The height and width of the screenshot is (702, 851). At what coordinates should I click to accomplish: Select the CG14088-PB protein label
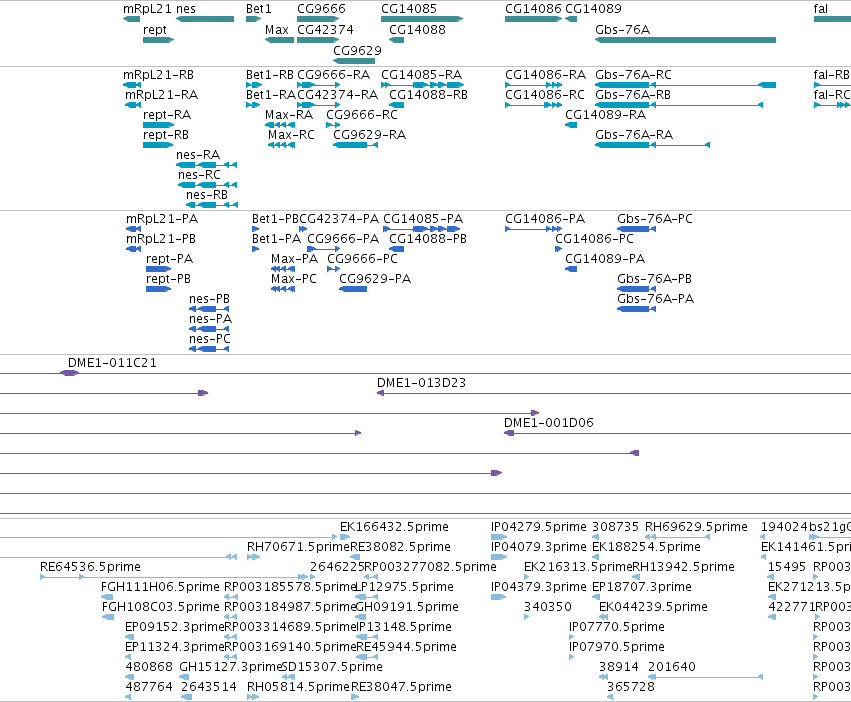click(x=428, y=239)
